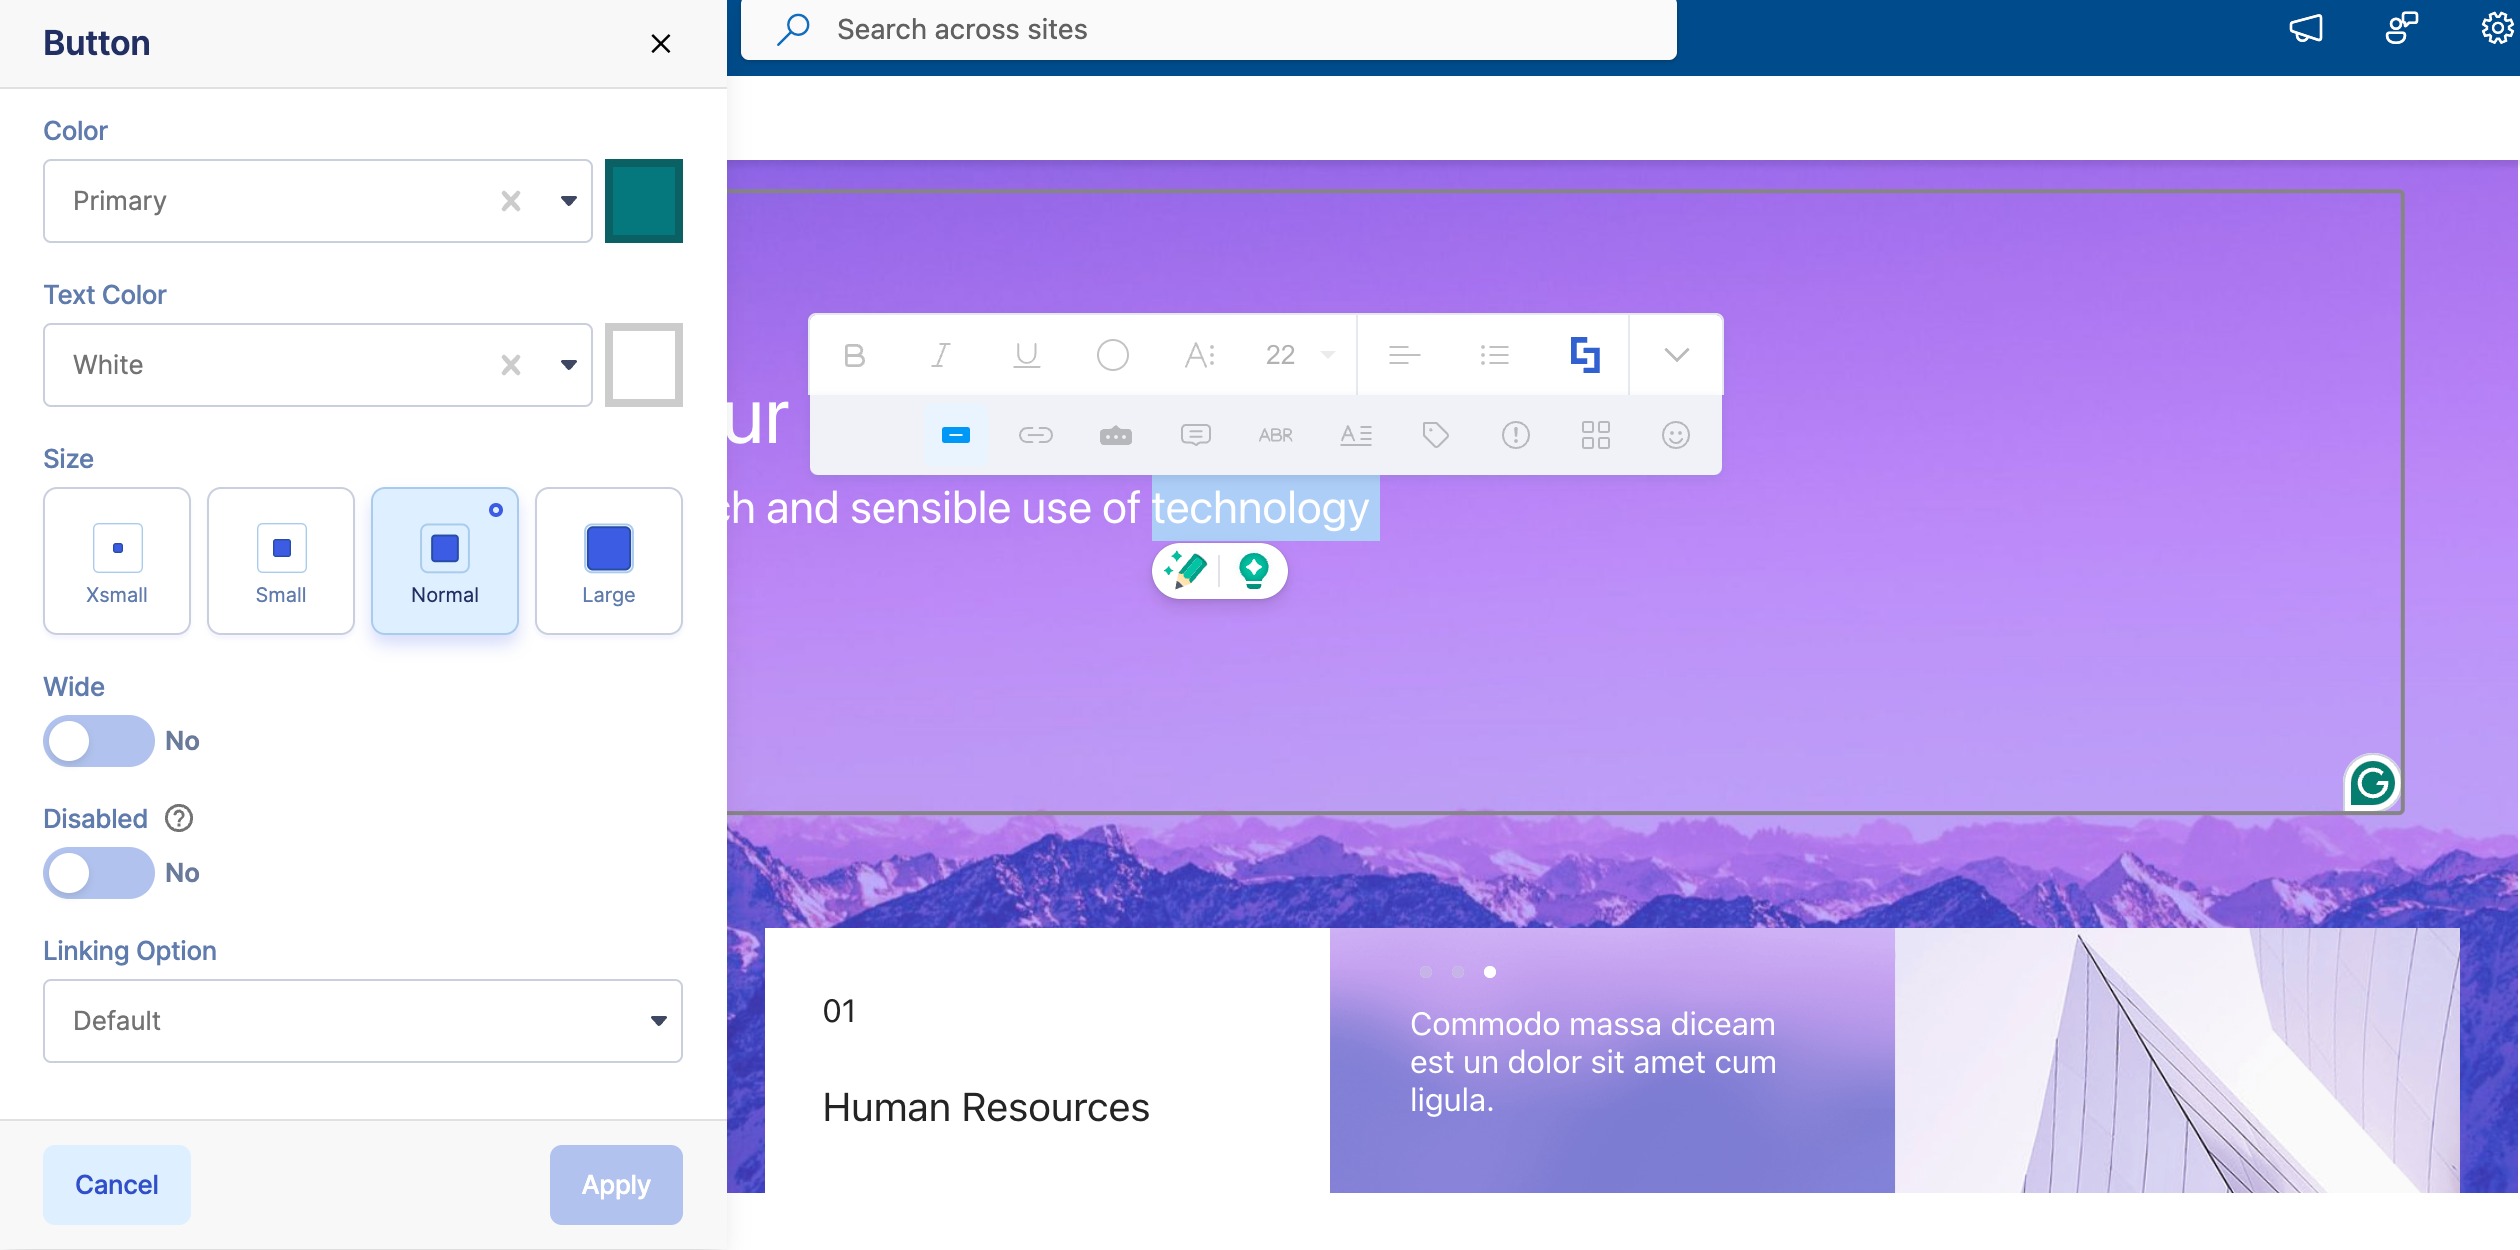
Task: Click the Cancel button
Action: [x=116, y=1185]
